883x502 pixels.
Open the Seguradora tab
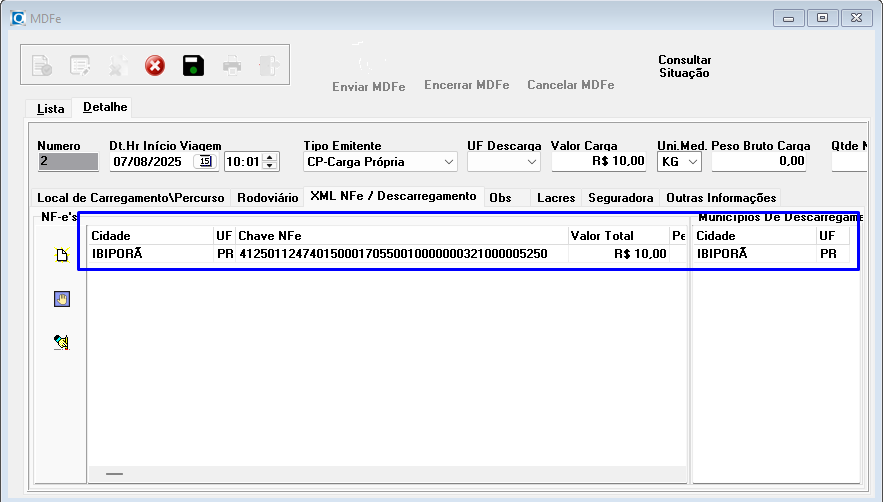(x=620, y=198)
